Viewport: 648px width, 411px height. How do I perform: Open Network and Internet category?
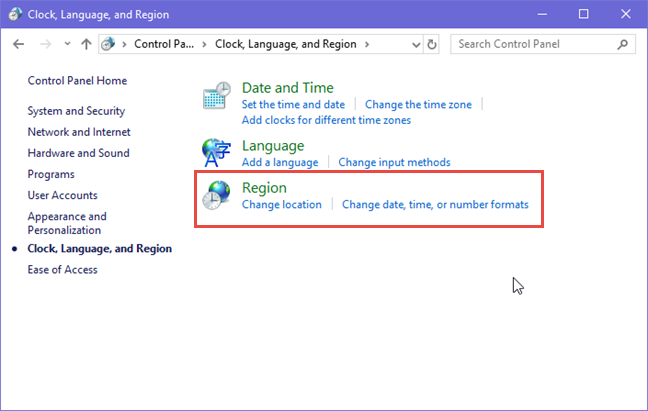[x=79, y=132]
